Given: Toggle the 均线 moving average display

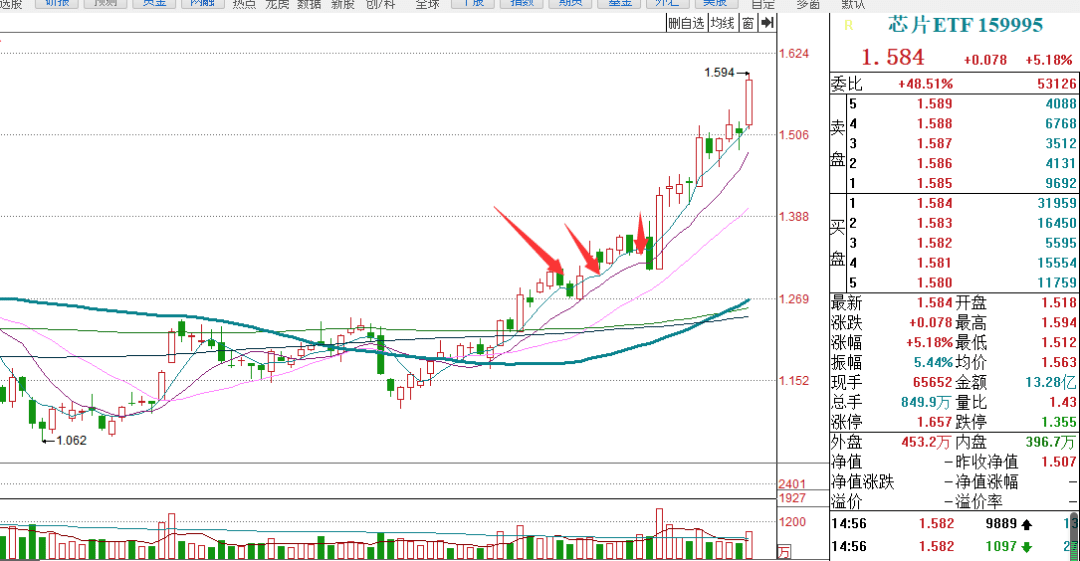Looking at the screenshot, I should coord(723,23).
